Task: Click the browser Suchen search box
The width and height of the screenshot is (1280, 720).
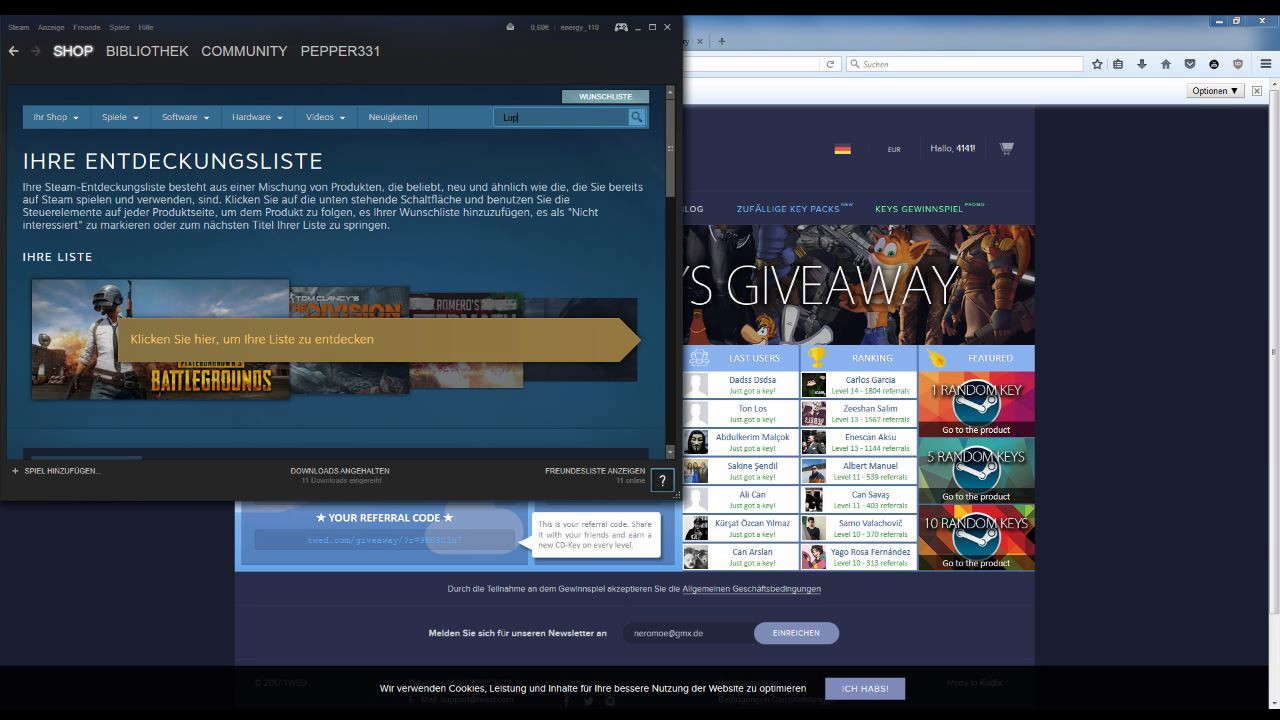Action: (x=965, y=64)
